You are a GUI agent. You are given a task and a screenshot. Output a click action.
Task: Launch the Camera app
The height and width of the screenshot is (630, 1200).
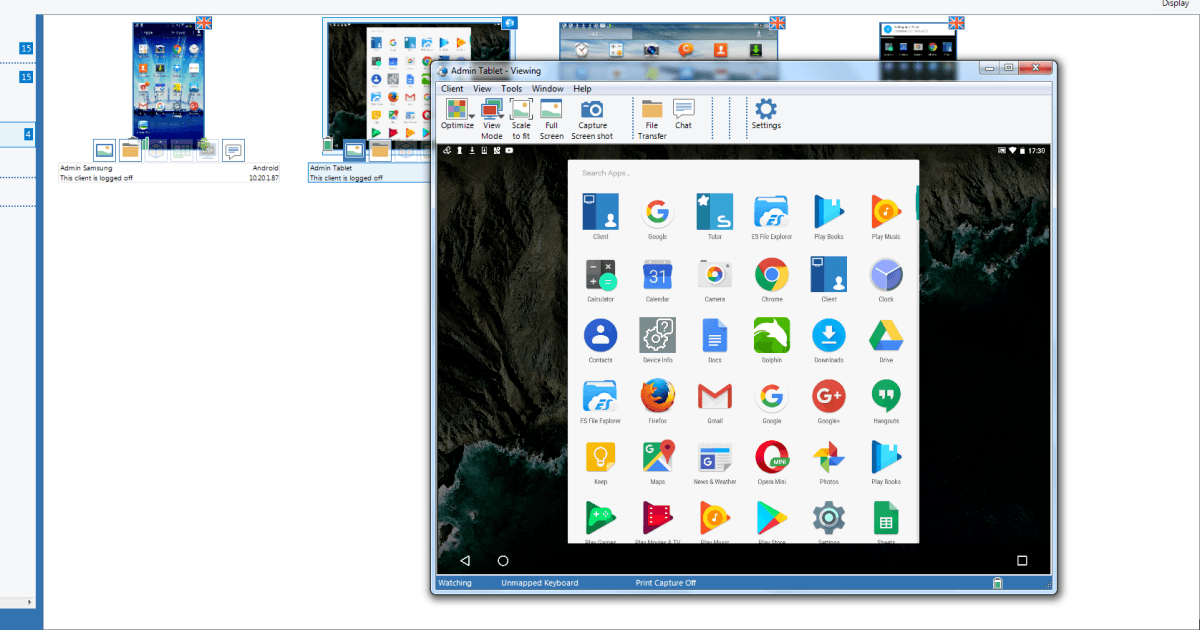click(x=715, y=274)
